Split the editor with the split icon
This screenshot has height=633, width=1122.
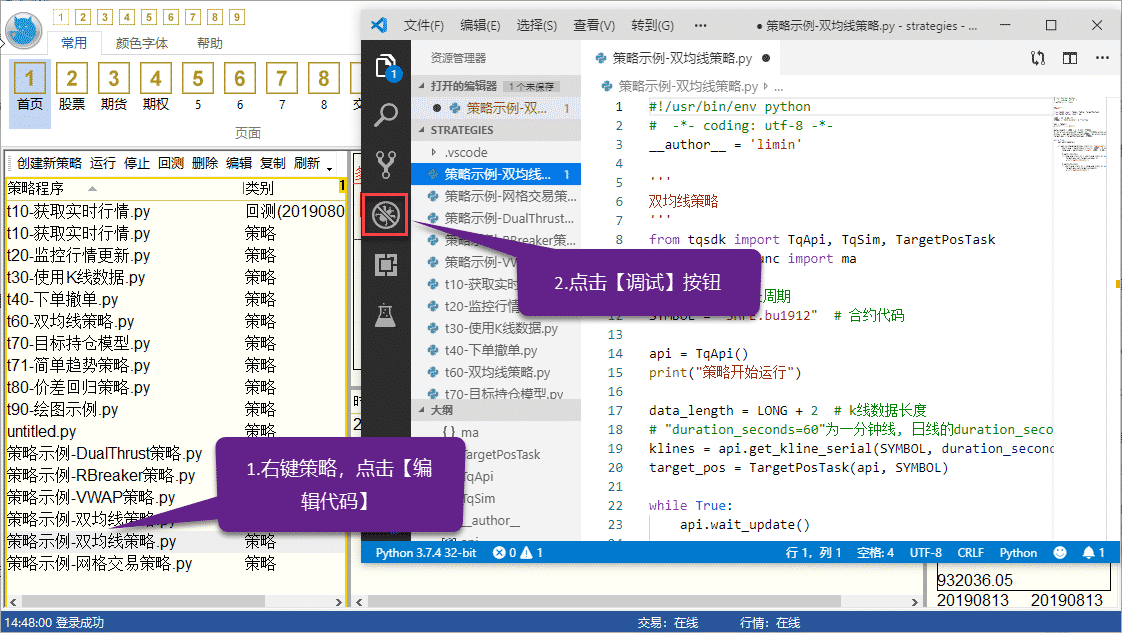(1070, 58)
